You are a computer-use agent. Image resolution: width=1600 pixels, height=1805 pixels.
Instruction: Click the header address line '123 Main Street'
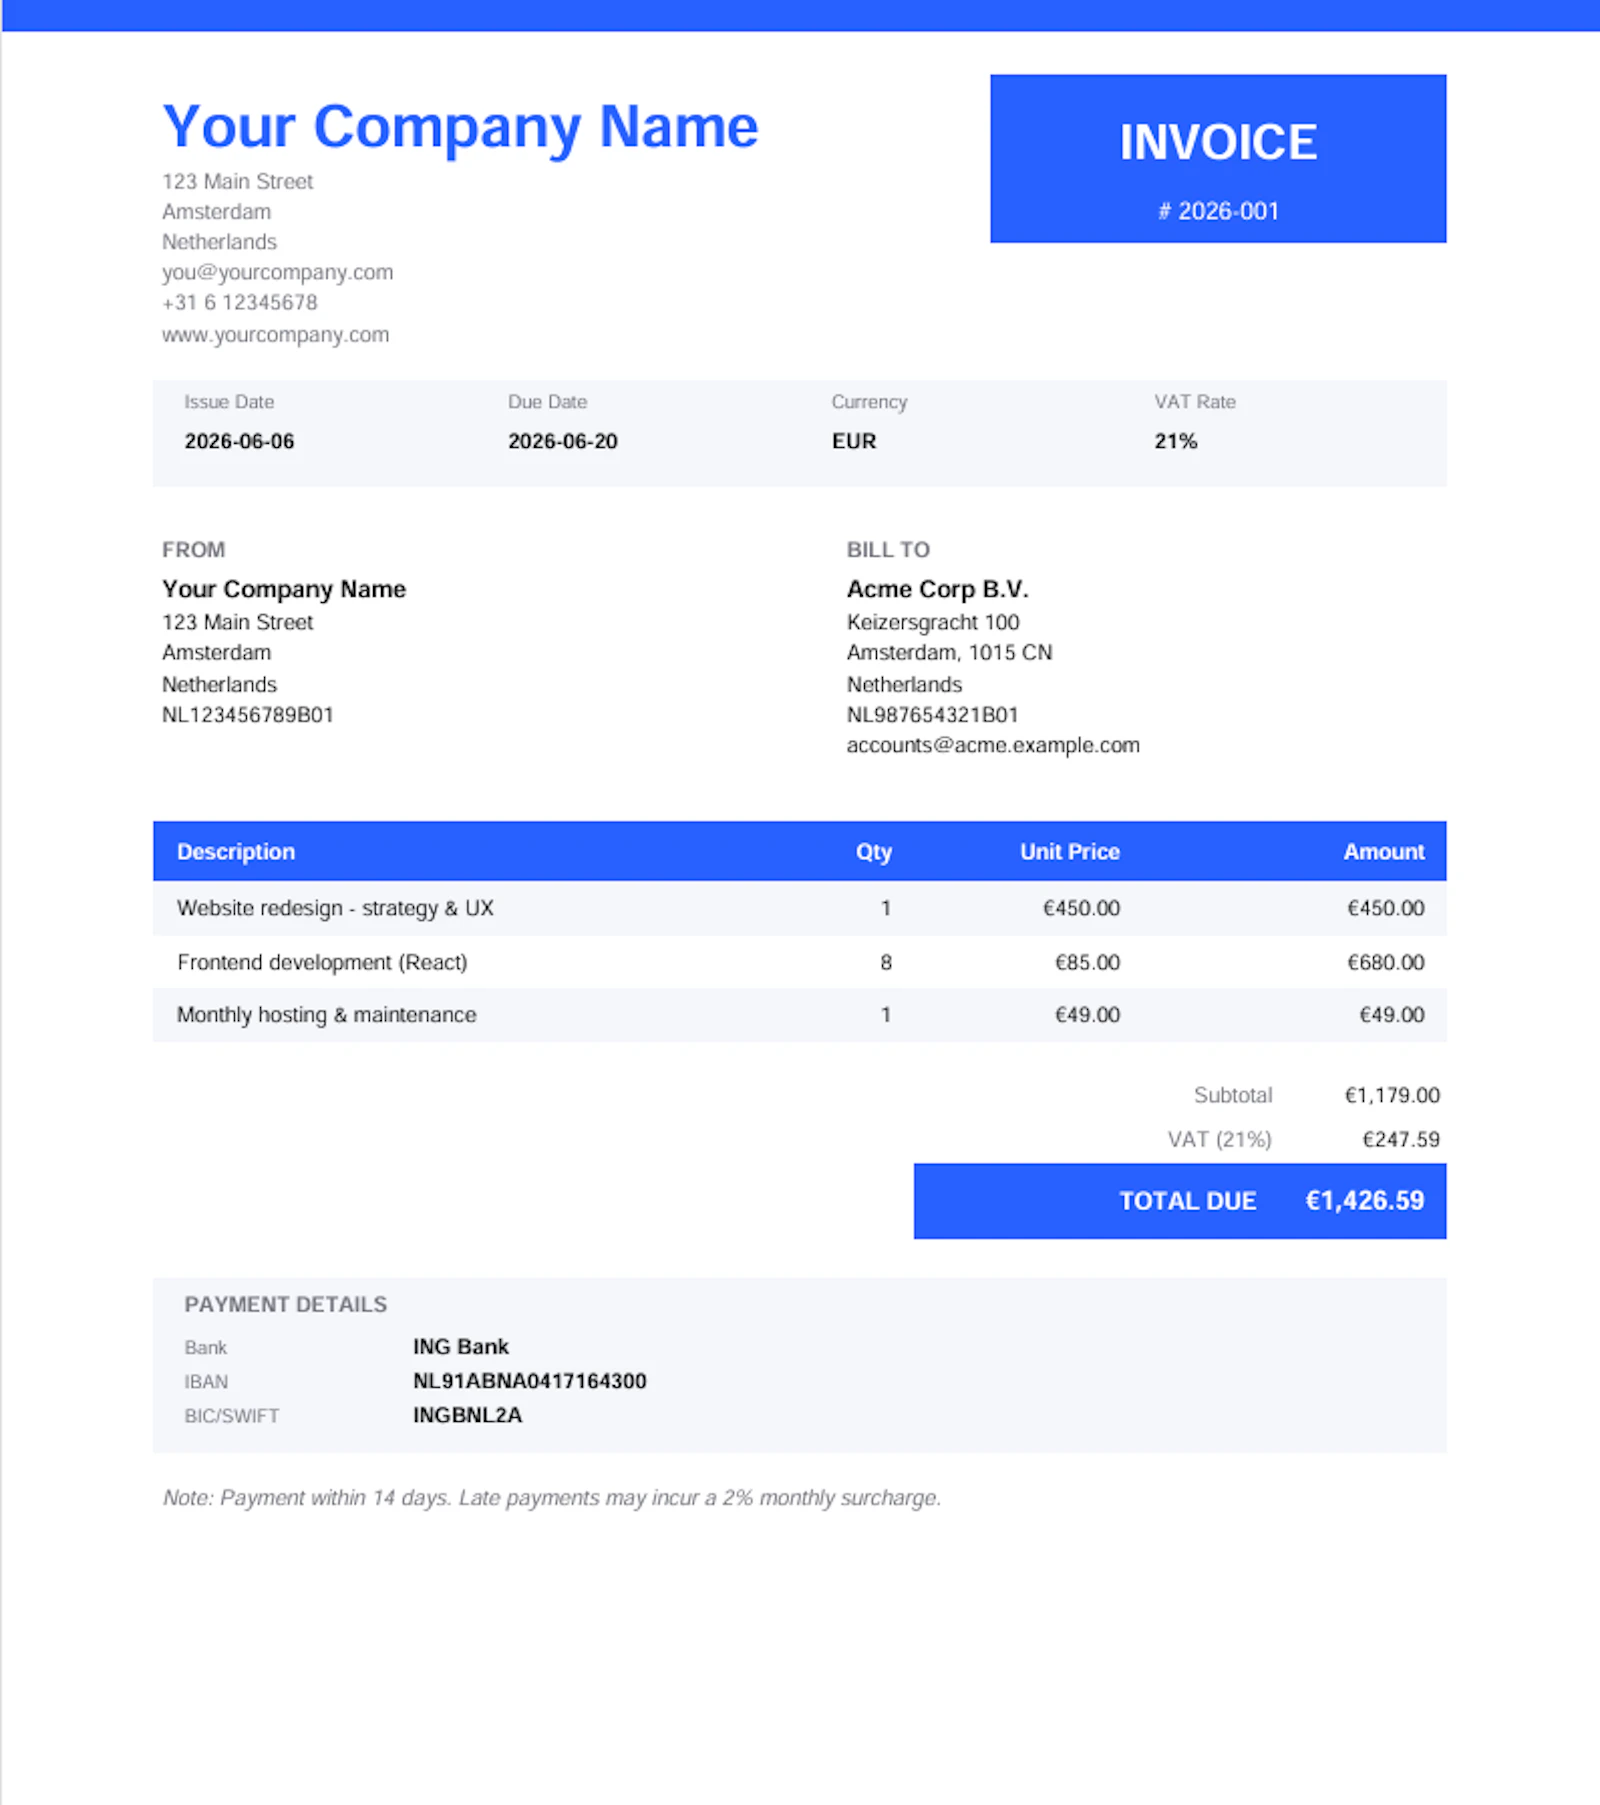[237, 181]
